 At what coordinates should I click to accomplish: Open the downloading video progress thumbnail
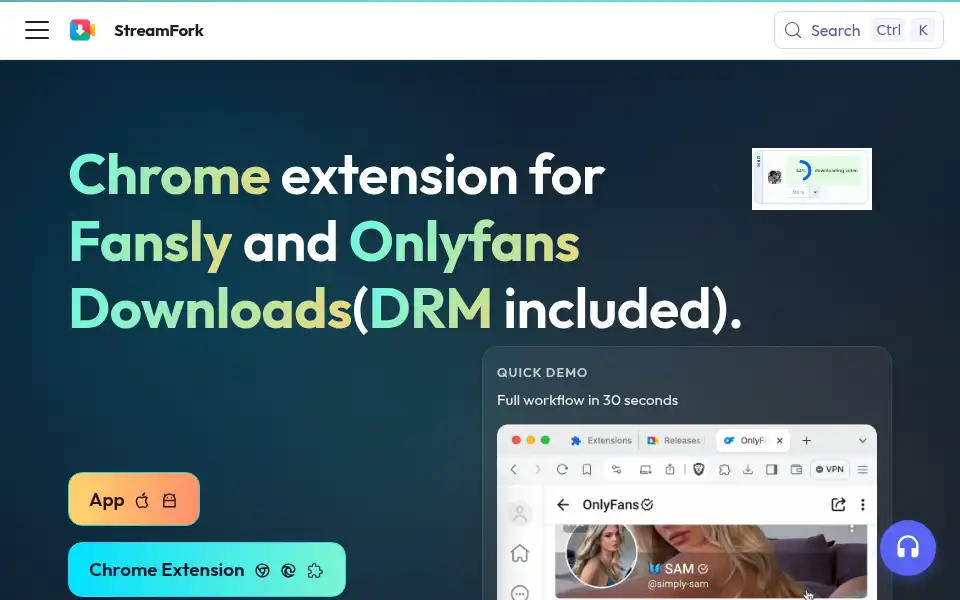[x=812, y=179]
